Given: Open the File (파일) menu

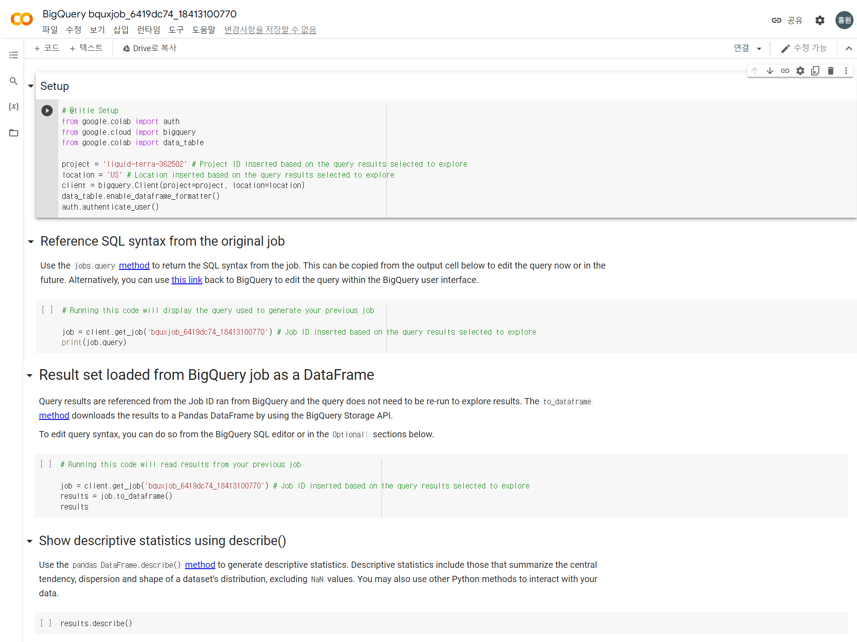Looking at the screenshot, I should point(50,30).
